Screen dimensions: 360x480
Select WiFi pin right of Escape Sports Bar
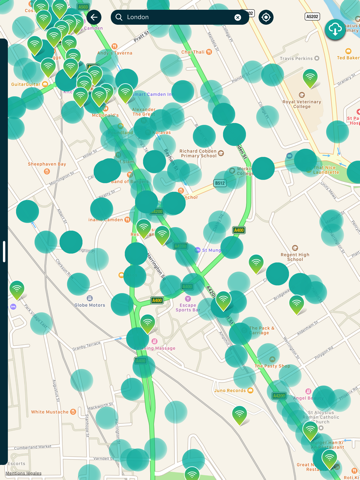coord(223,301)
